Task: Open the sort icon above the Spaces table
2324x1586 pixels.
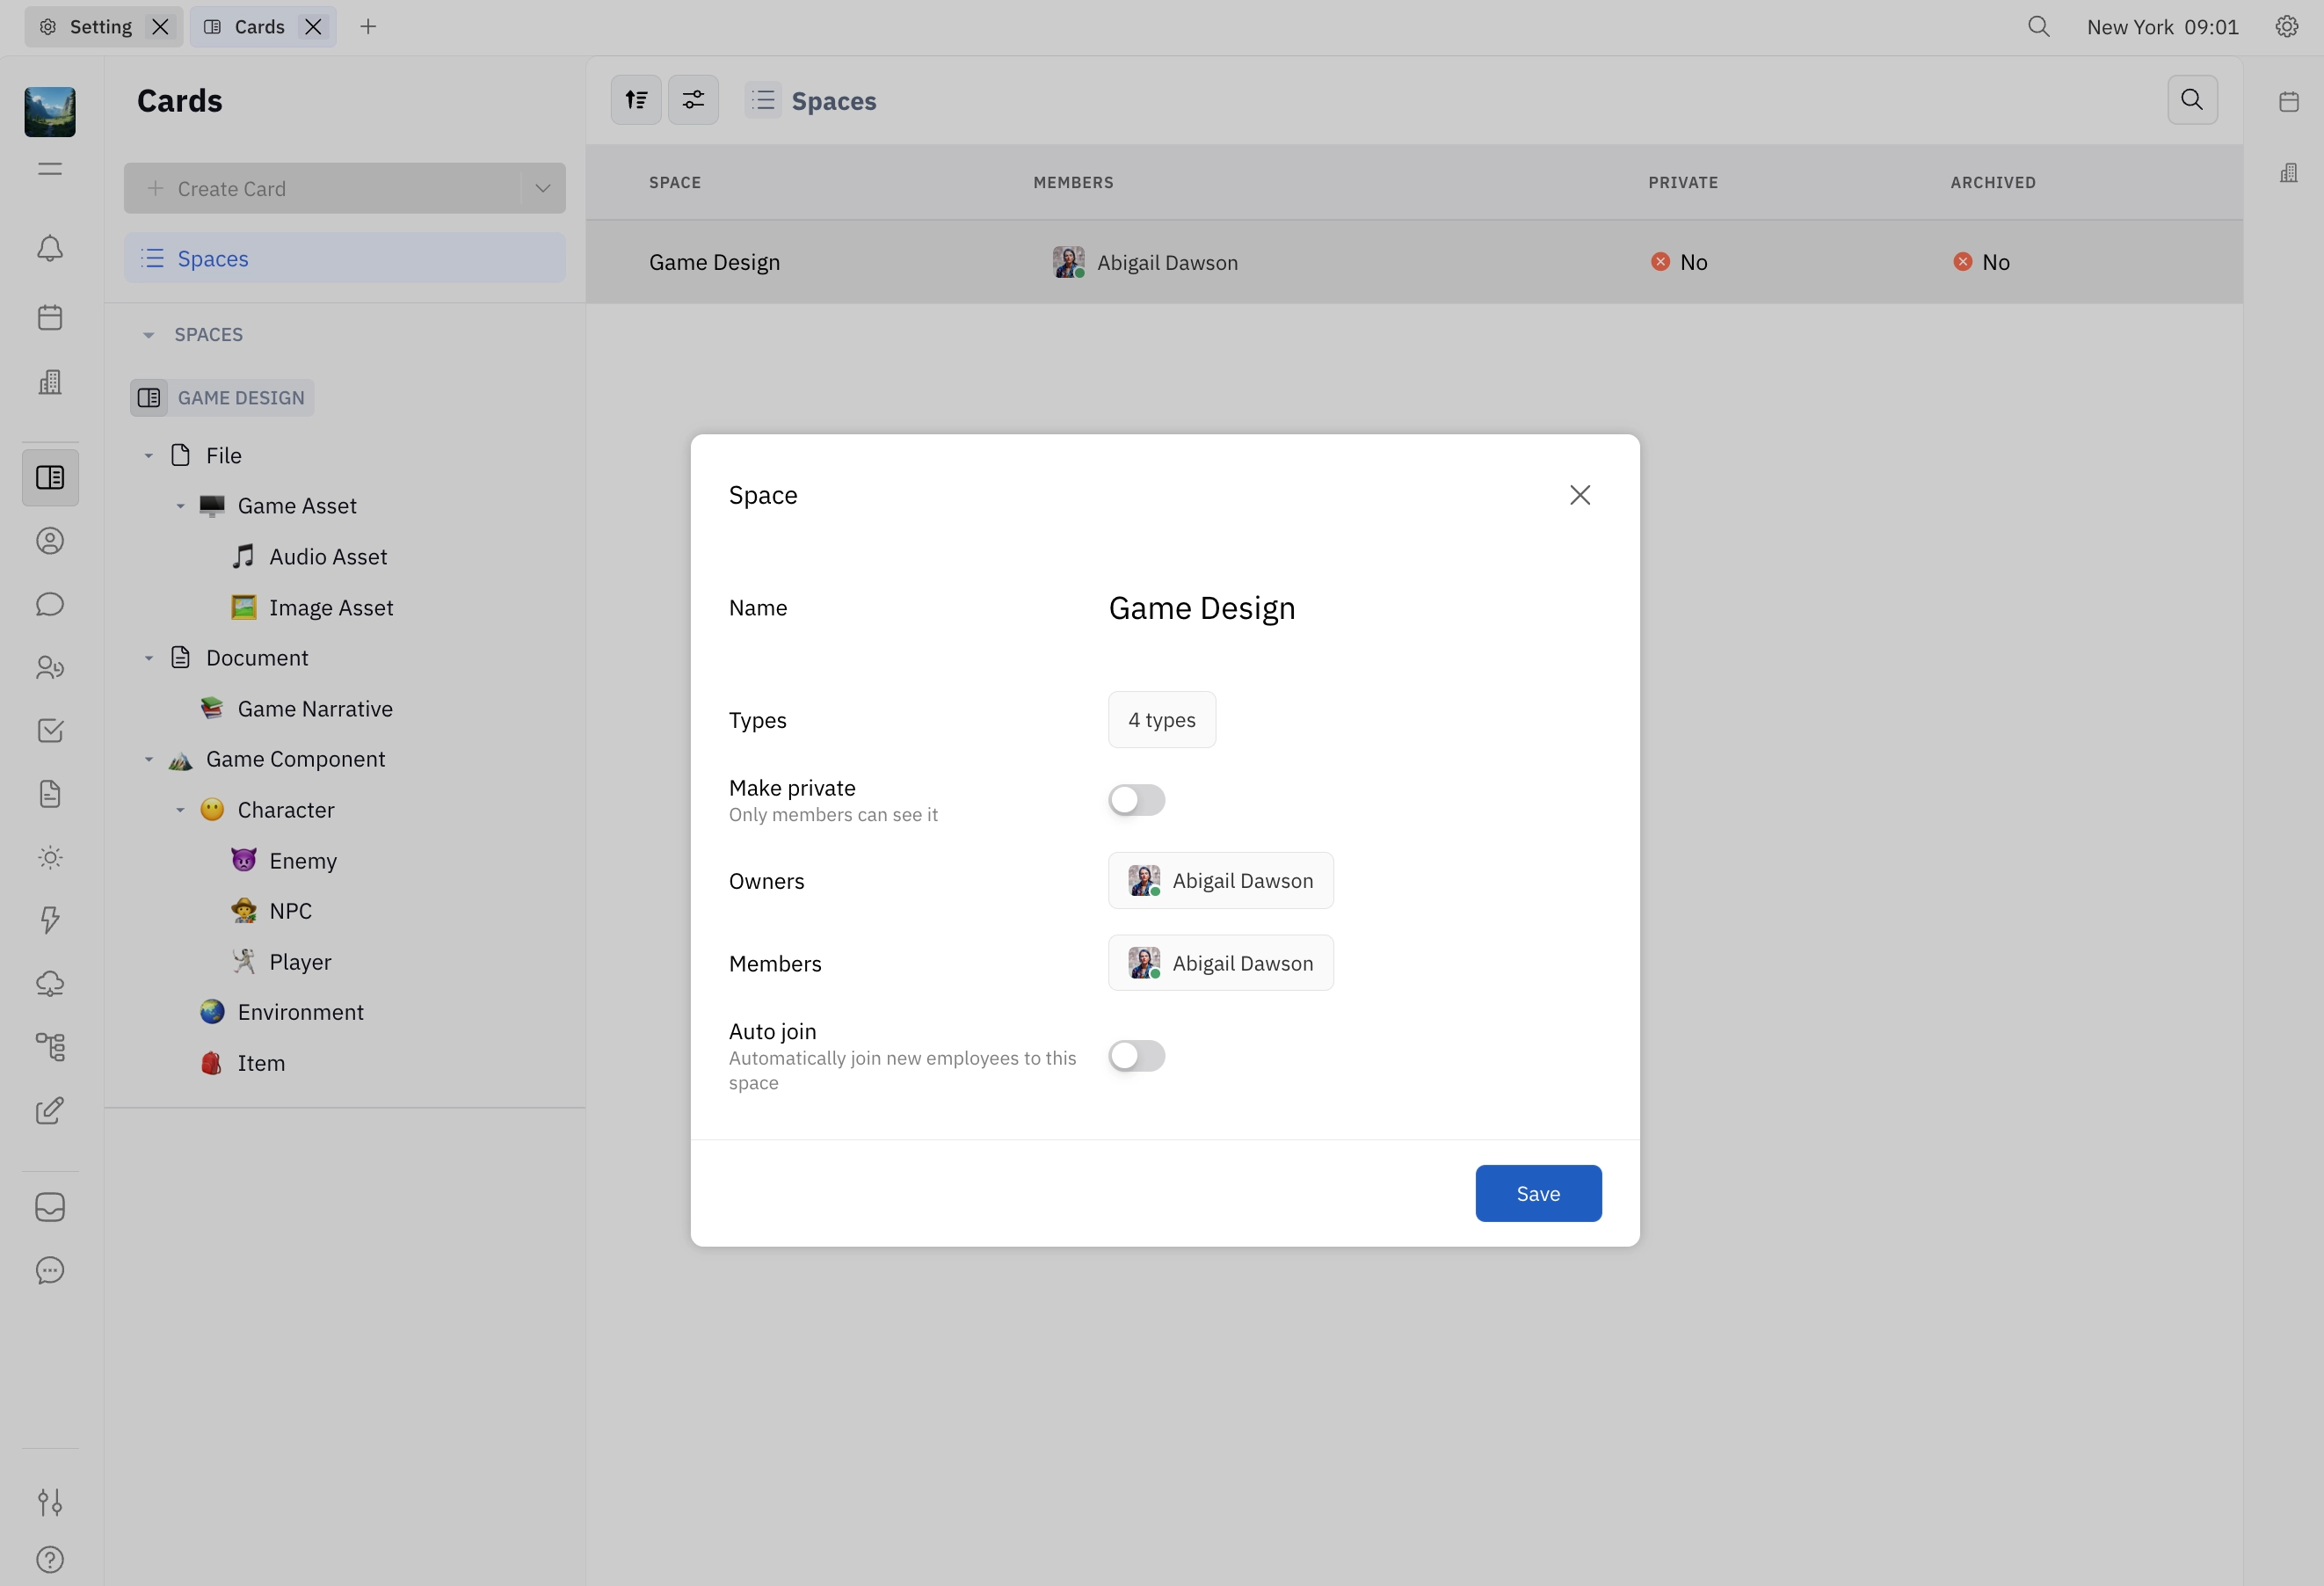Action: pyautogui.click(x=635, y=99)
